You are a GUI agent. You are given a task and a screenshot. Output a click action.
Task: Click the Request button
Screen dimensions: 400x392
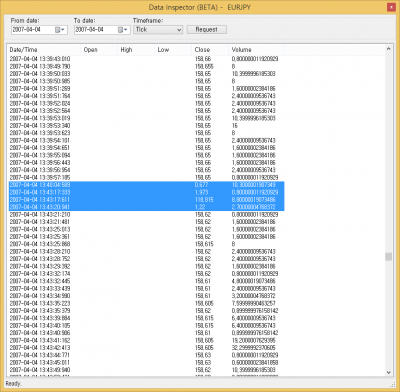pyautogui.click(x=207, y=29)
